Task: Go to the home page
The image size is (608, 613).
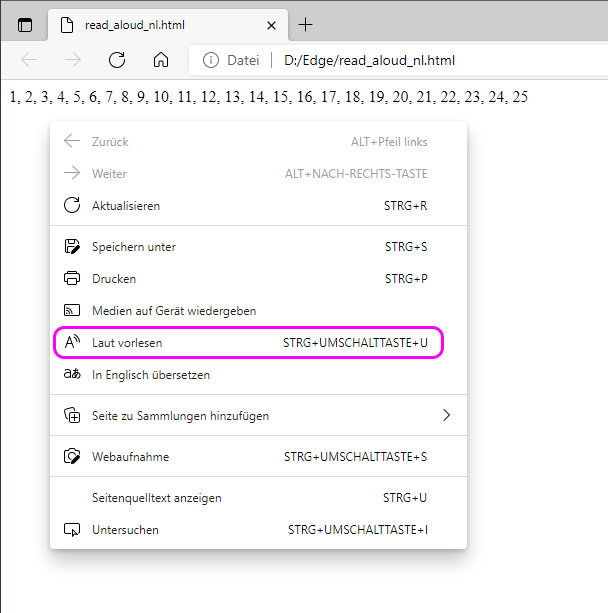Action: [161, 60]
